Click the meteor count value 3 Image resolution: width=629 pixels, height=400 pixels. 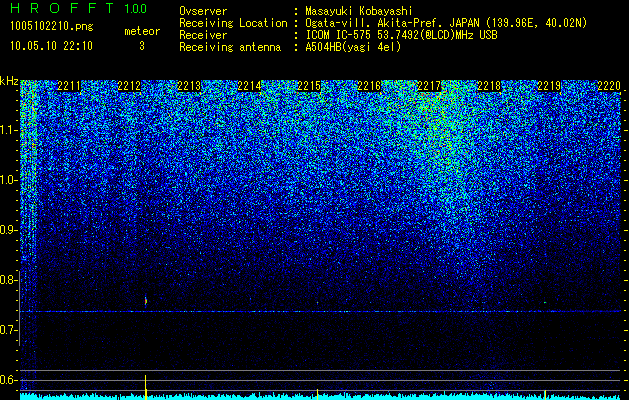tap(142, 46)
